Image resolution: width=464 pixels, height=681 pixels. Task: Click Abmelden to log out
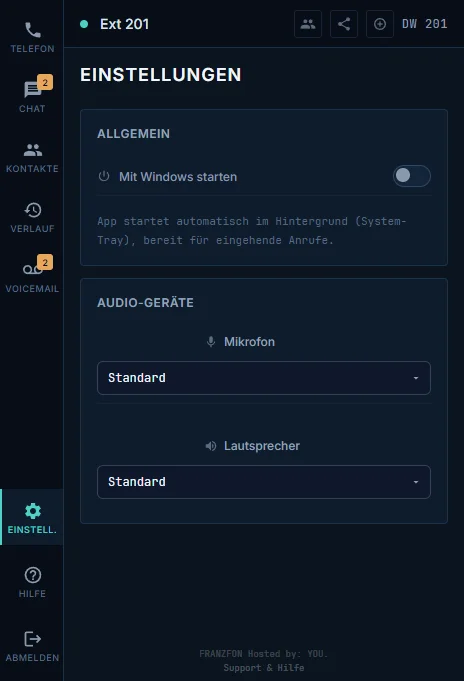pos(32,646)
